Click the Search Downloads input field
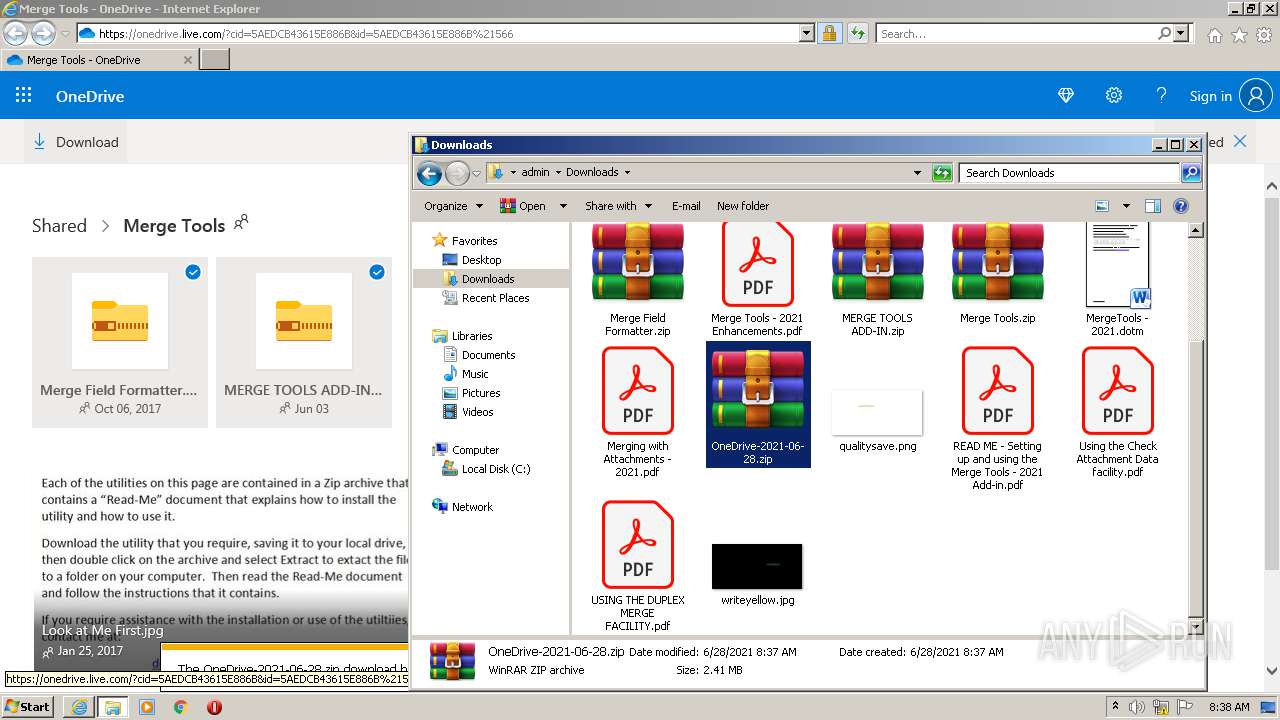The width and height of the screenshot is (1280, 720). pos(1069,173)
